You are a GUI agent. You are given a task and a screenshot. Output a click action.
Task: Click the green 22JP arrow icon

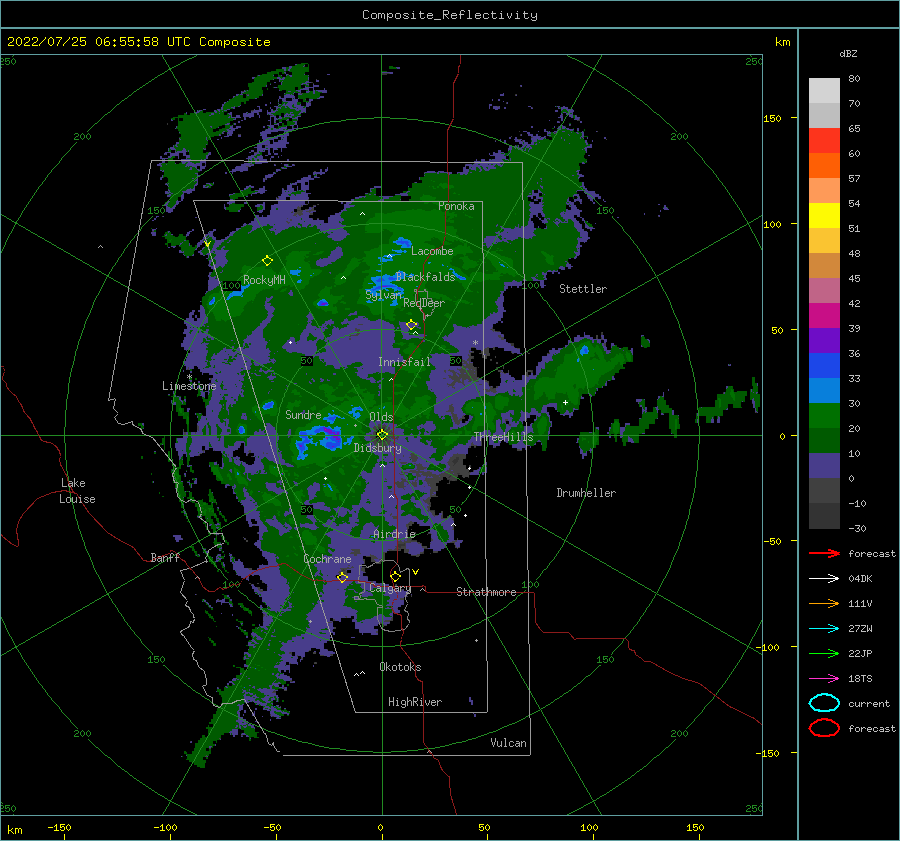coord(824,653)
